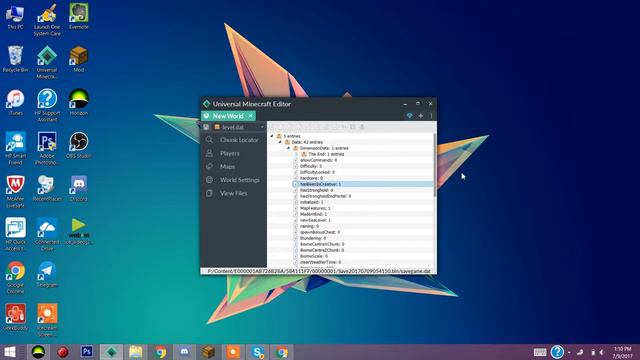The height and width of the screenshot is (360, 640).
Task: Click the Skype taskbar icon
Action: click(x=258, y=352)
